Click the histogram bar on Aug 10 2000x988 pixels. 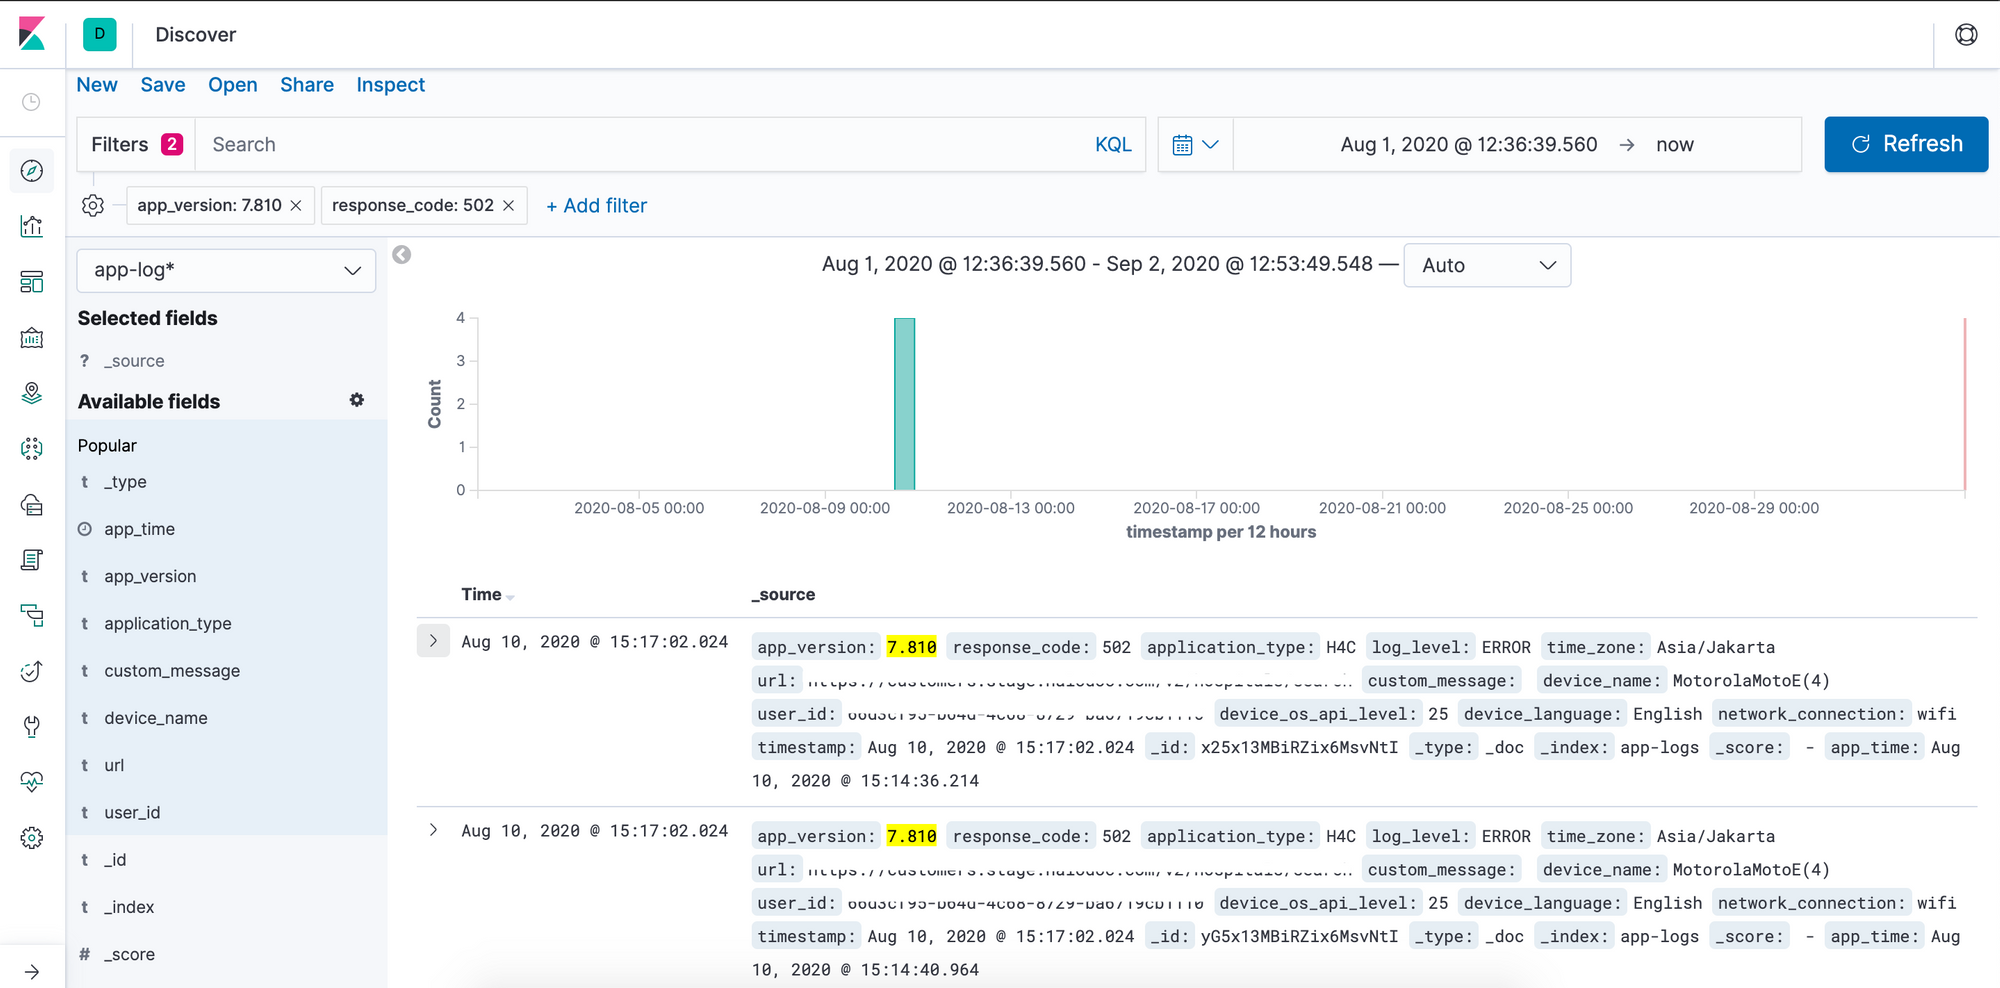[x=905, y=404]
